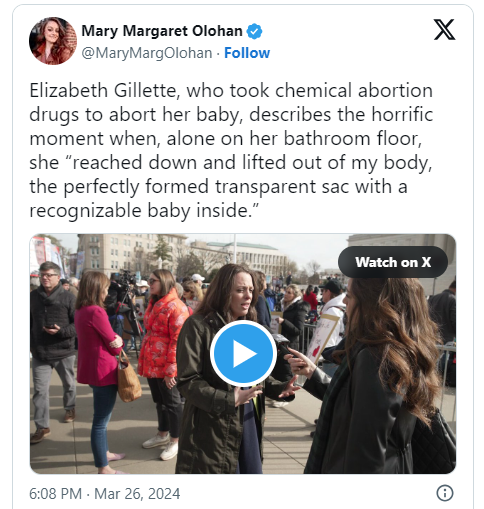Open the @MaryMargOlohan handle link
Image resolution: width=484 pixels, height=509 pixels.
tap(147, 53)
